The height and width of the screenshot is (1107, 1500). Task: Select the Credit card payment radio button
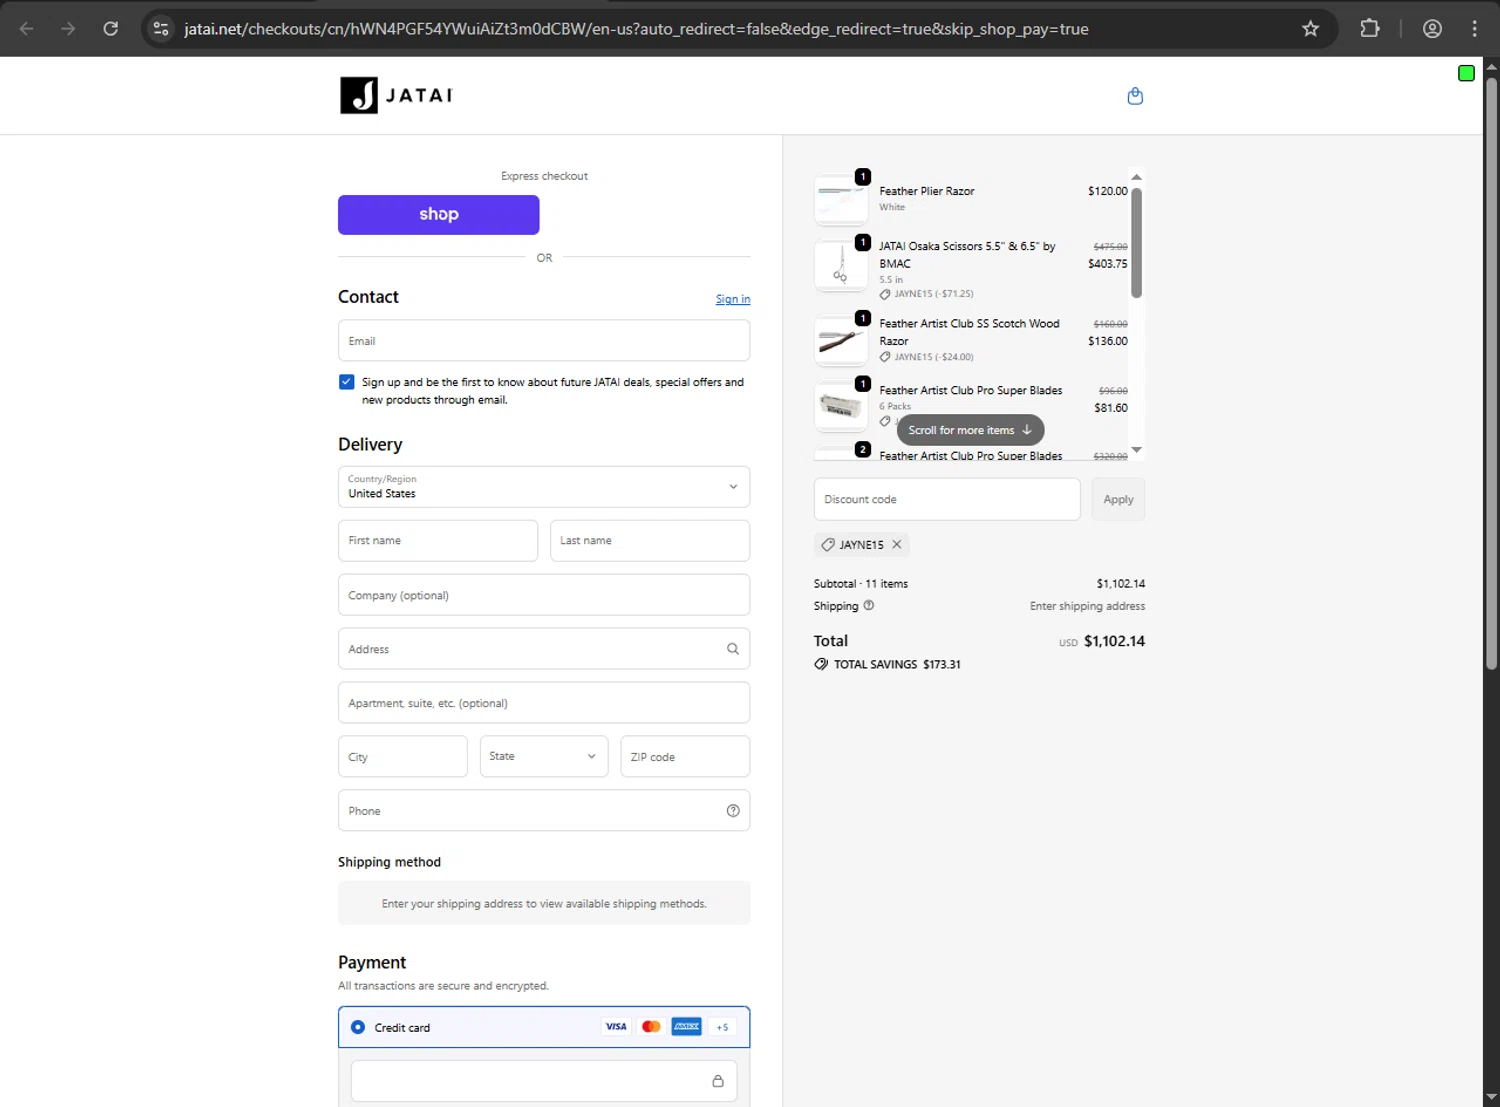coord(358,1027)
